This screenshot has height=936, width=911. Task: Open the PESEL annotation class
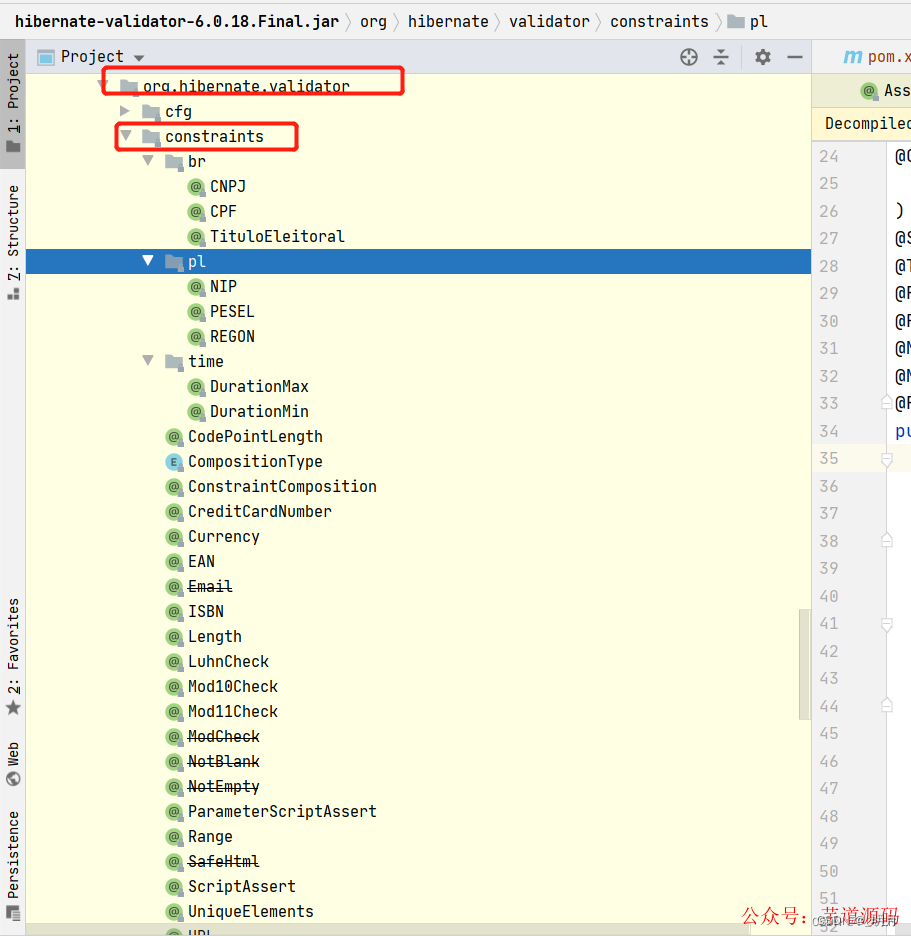[221, 312]
